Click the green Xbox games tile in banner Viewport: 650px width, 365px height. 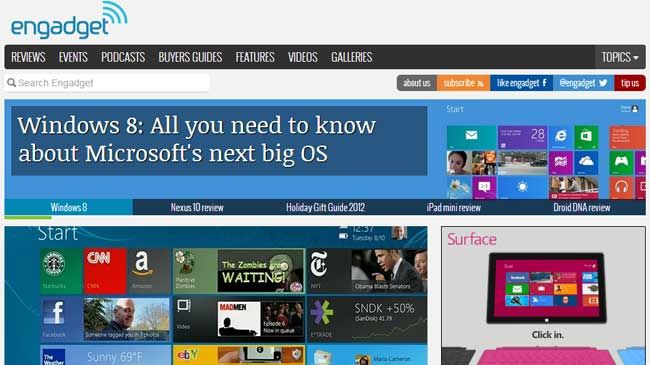tap(621, 163)
